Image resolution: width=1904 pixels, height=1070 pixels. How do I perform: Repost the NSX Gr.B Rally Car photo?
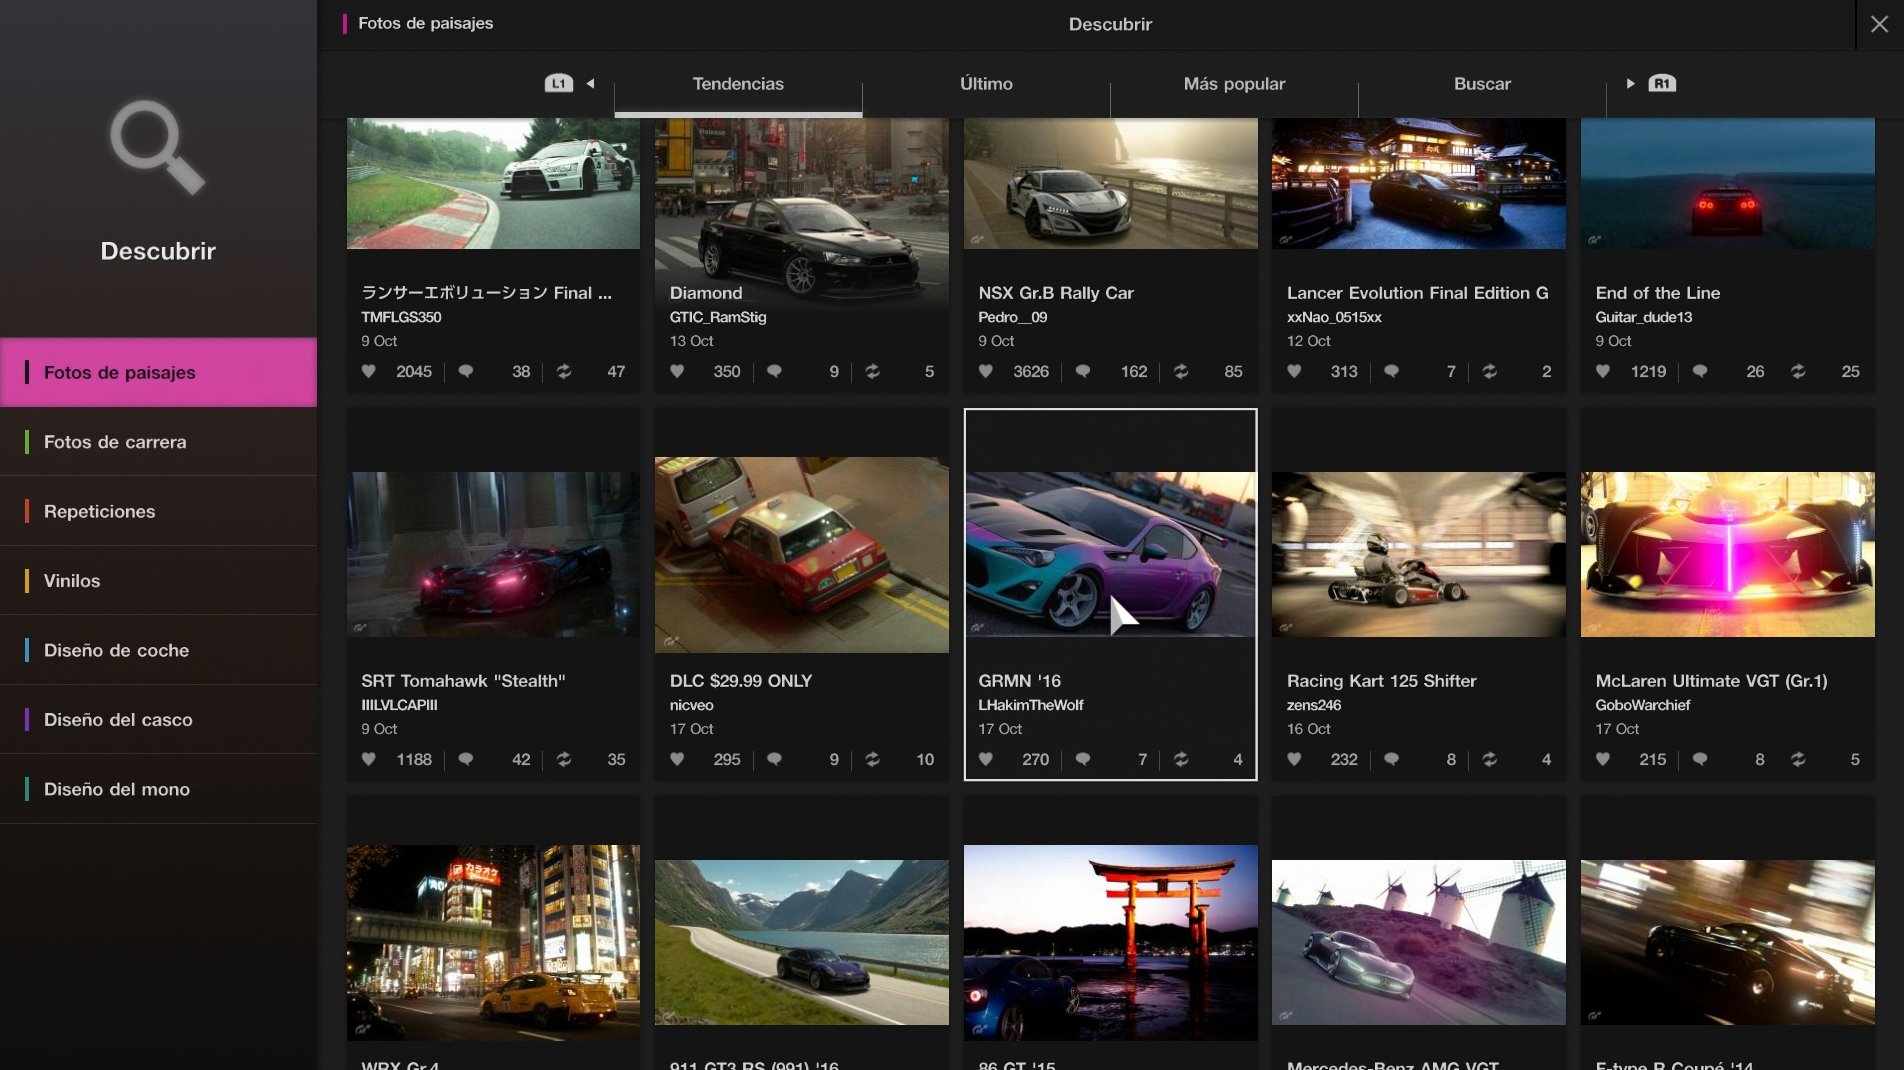coord(1181,371)
